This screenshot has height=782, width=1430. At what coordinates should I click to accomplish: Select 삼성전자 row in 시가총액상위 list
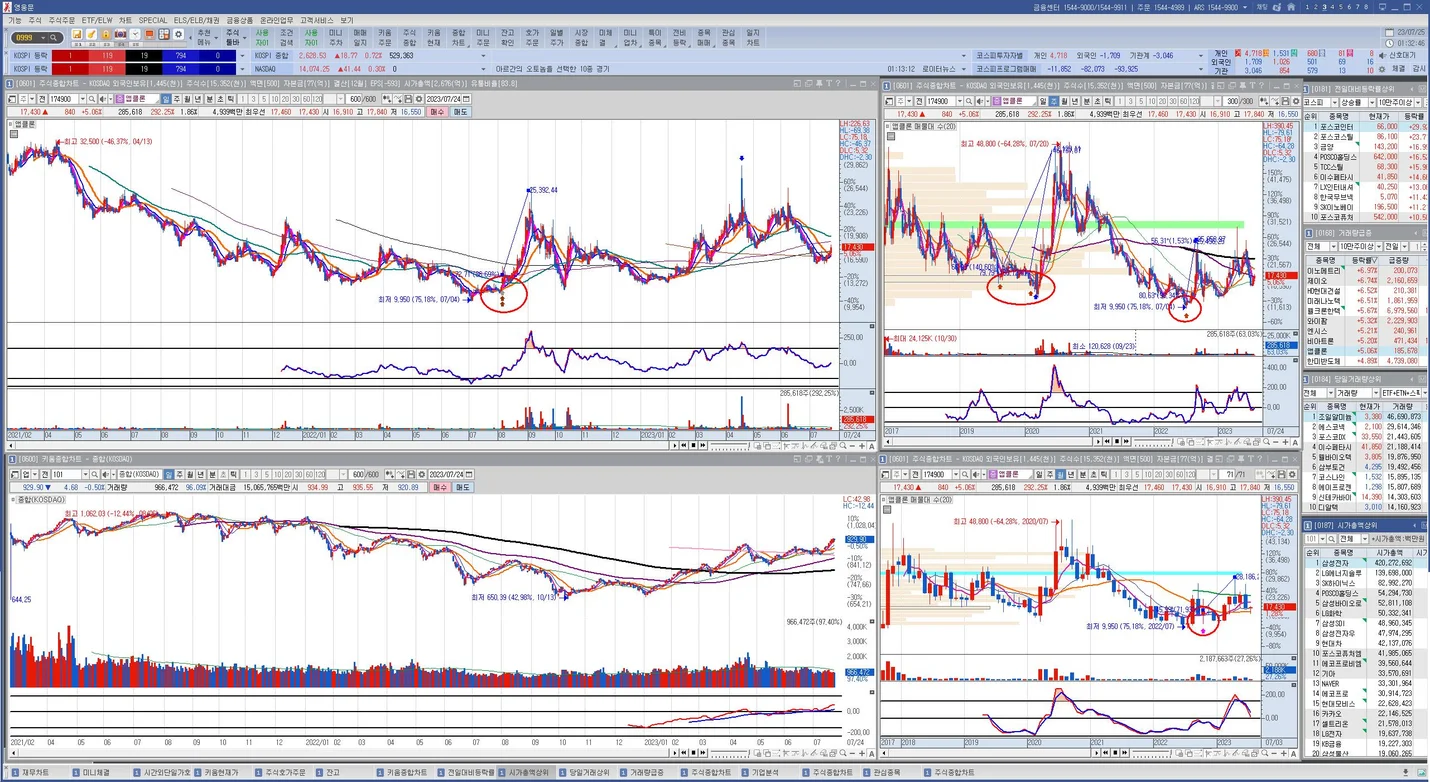click(1365, 563)
